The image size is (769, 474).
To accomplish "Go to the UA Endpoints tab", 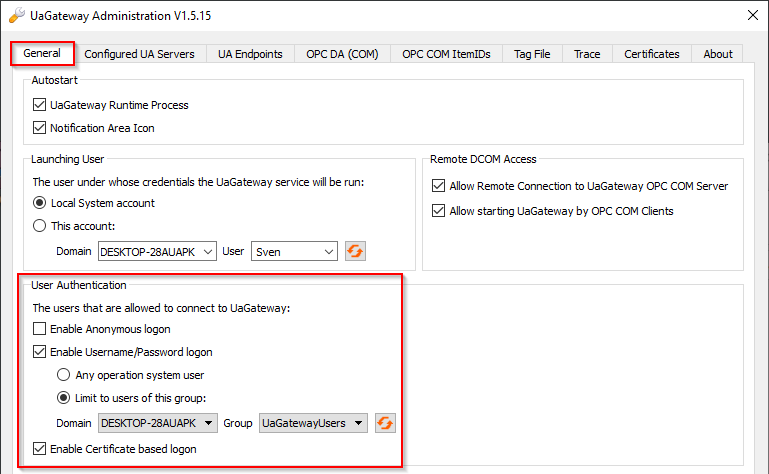I will coord(250,54).
